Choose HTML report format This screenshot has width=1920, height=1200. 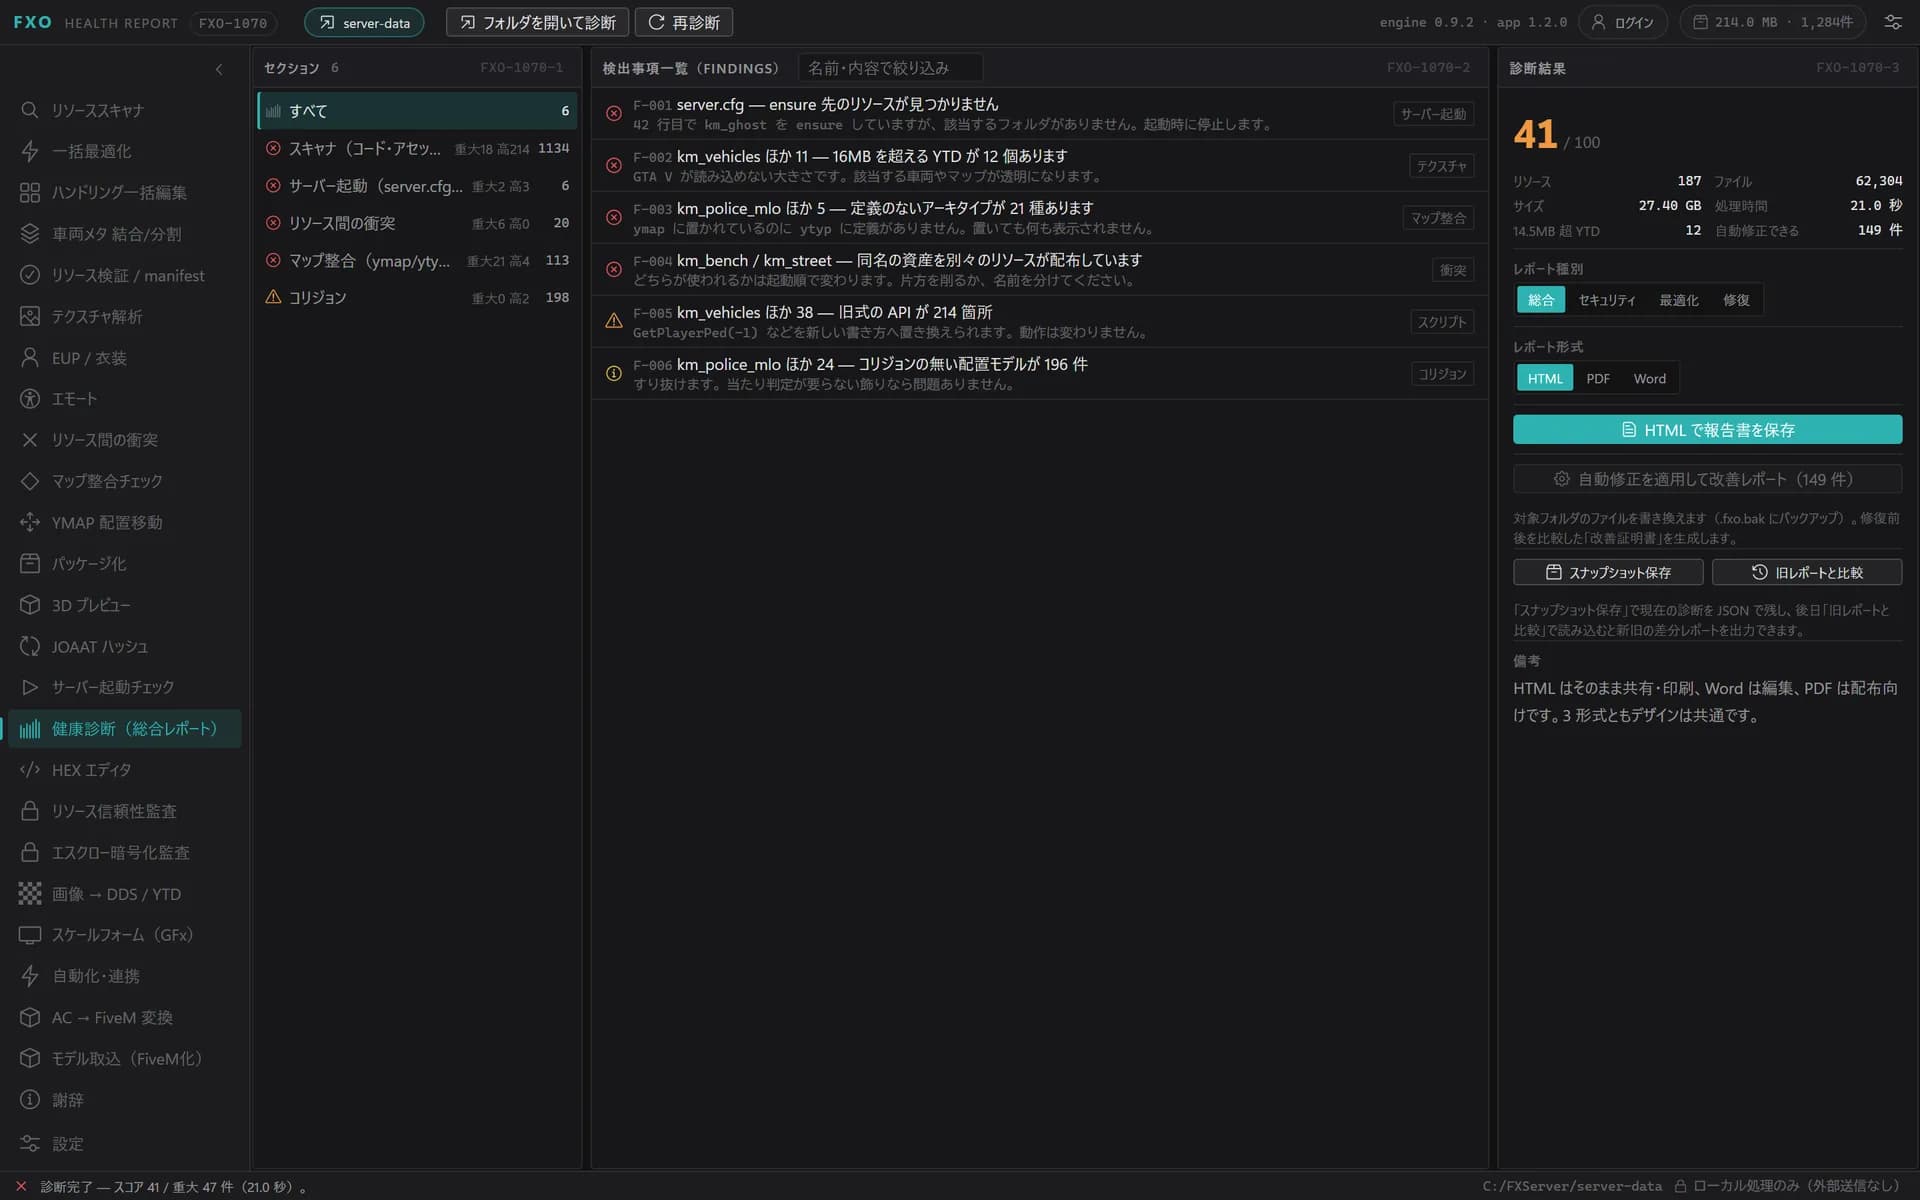[1545, 378]
